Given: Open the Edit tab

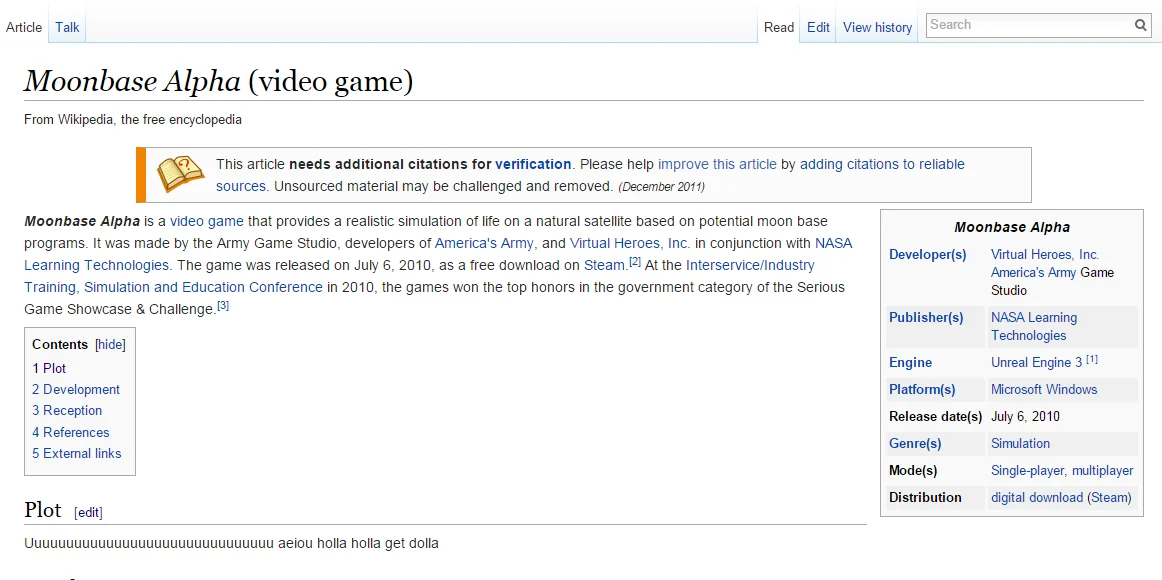Looking at the screenshot, I should [818, 27].
